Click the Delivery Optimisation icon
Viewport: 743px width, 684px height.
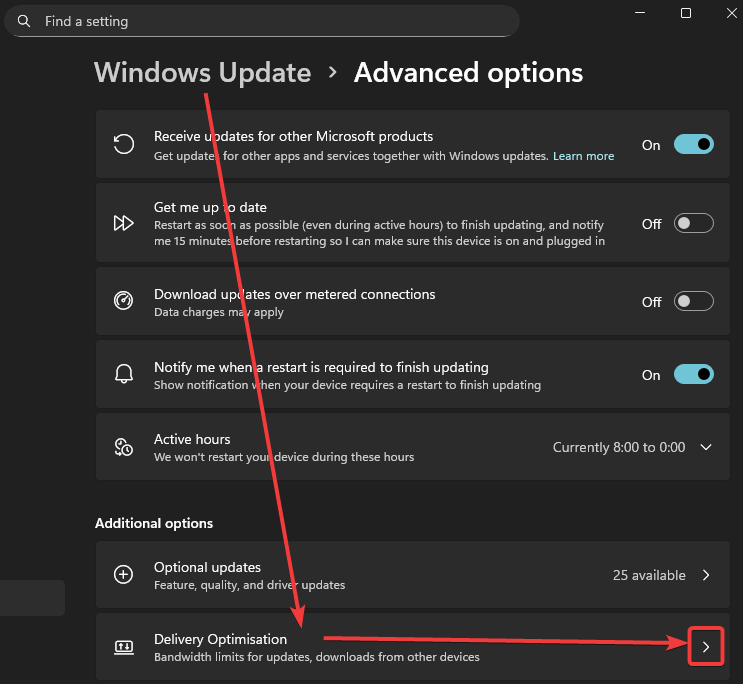coord(124,647)
